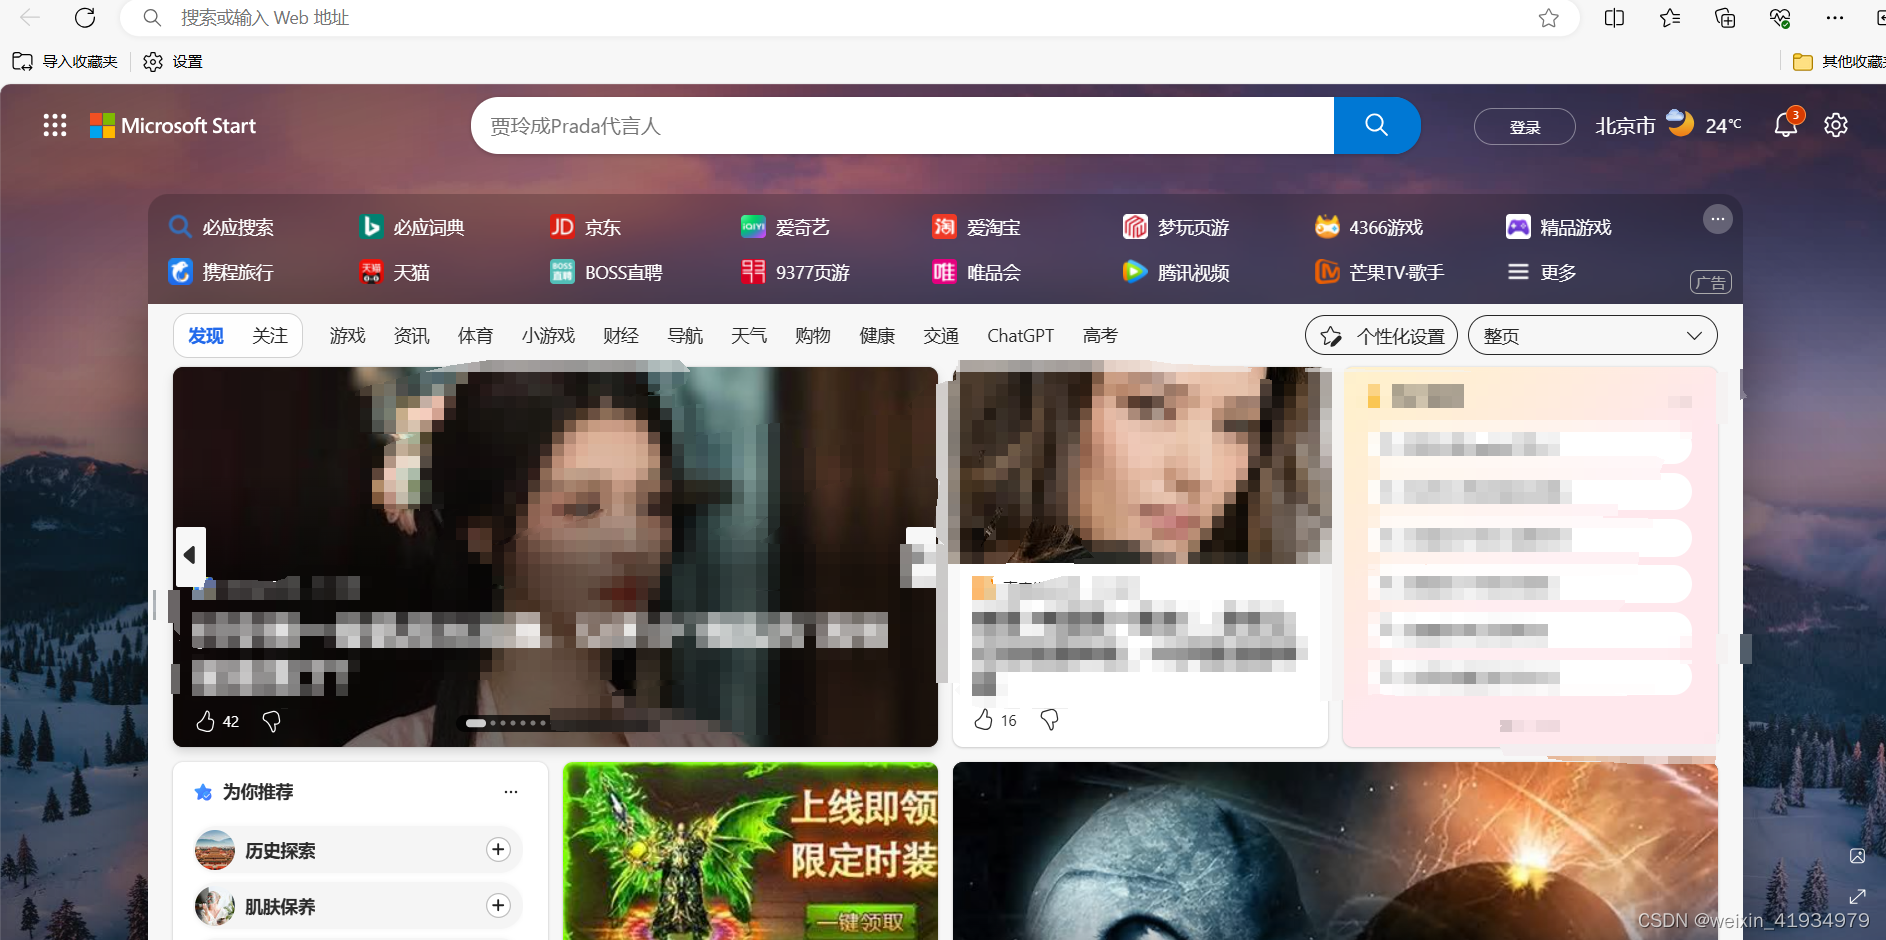Switch to 购物 category

[x=813, y=336]
